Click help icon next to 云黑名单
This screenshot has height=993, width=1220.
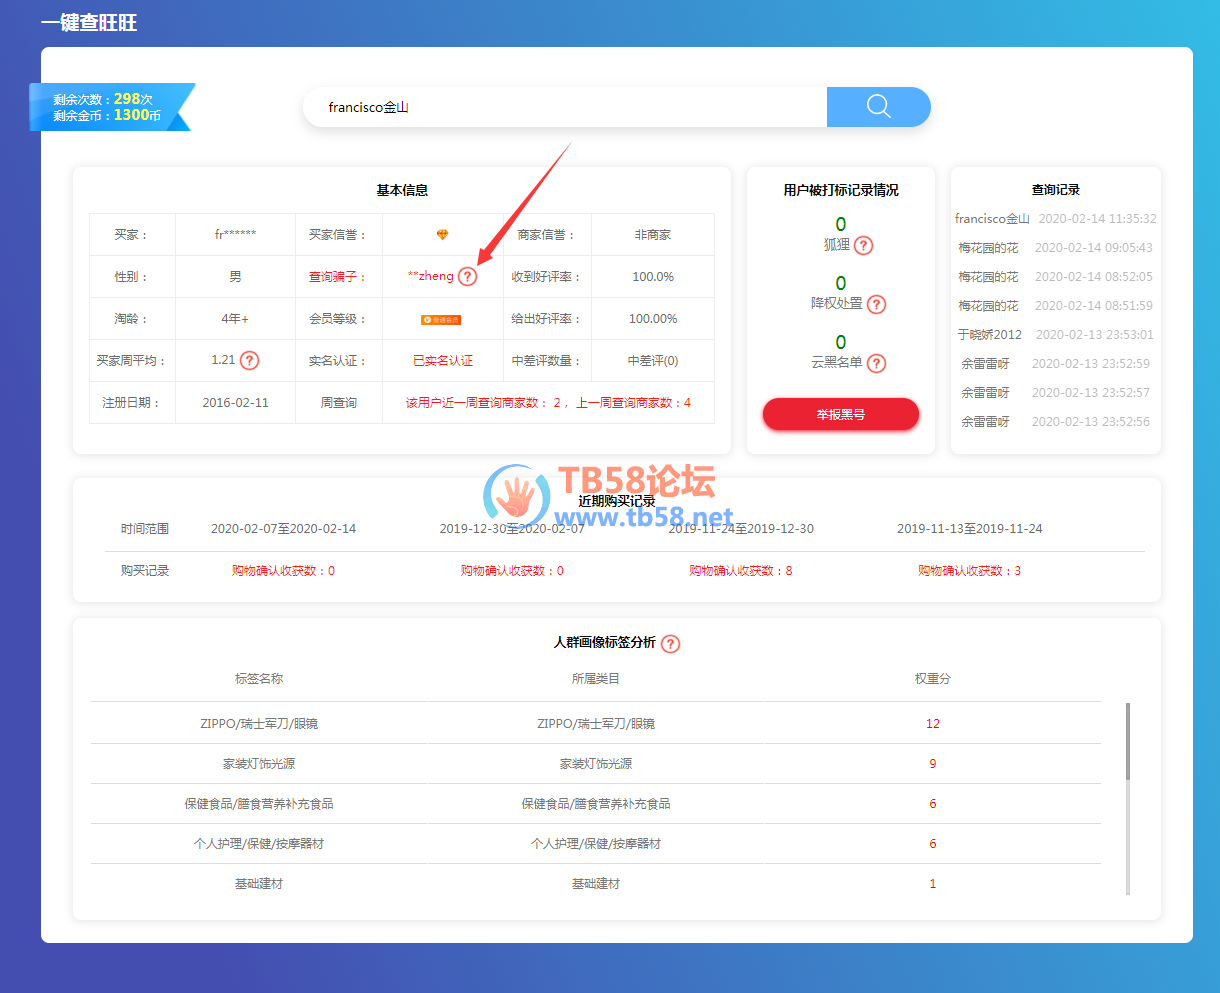(x=876, y=363)
